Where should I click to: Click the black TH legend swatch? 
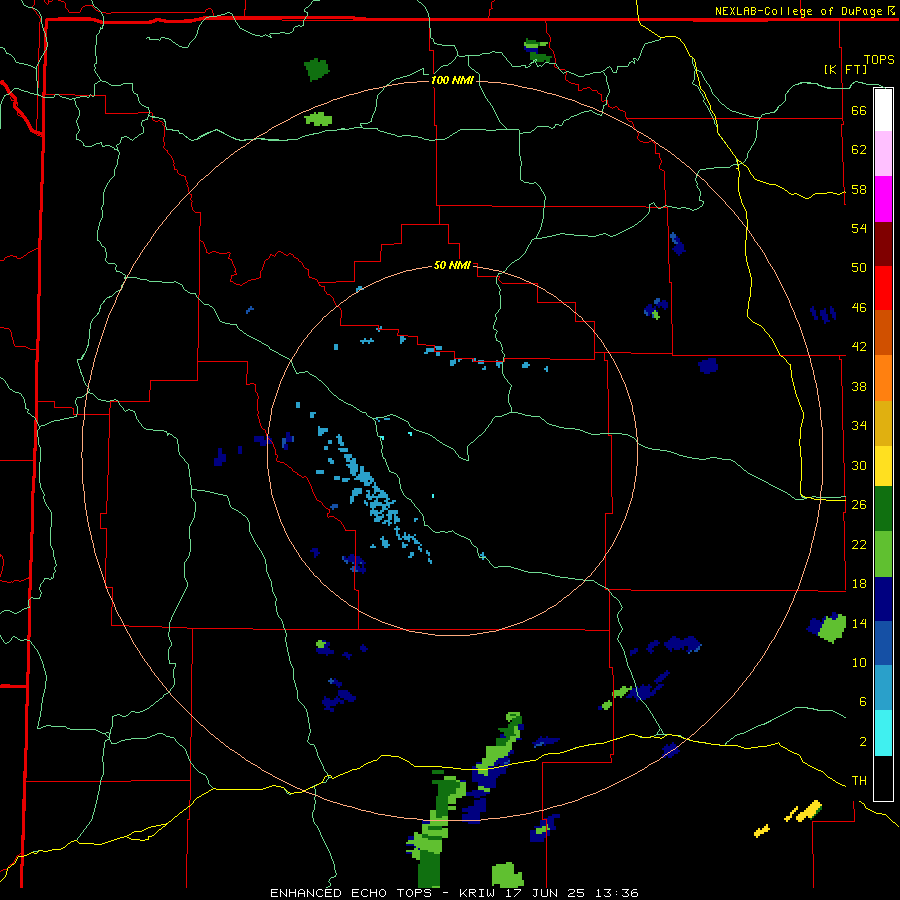pos(883,778)
